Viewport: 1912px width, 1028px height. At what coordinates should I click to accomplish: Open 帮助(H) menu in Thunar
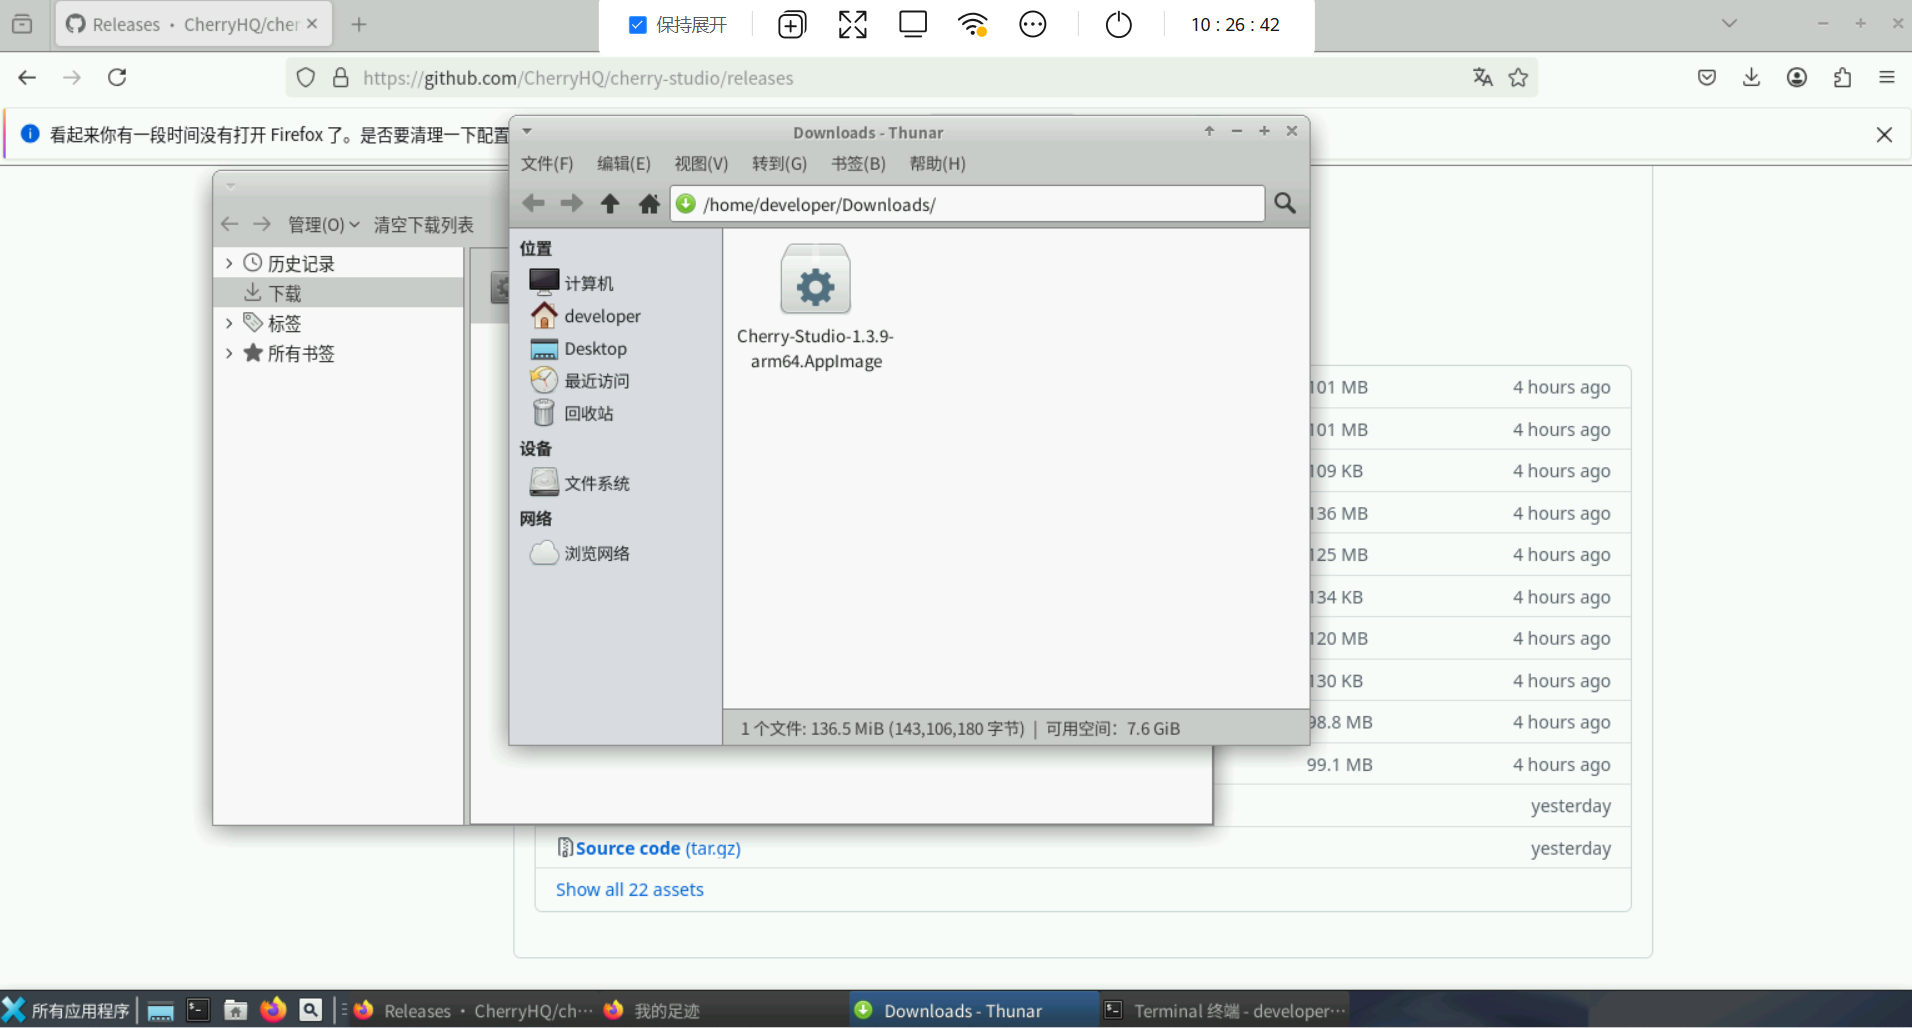pos(937,164)
